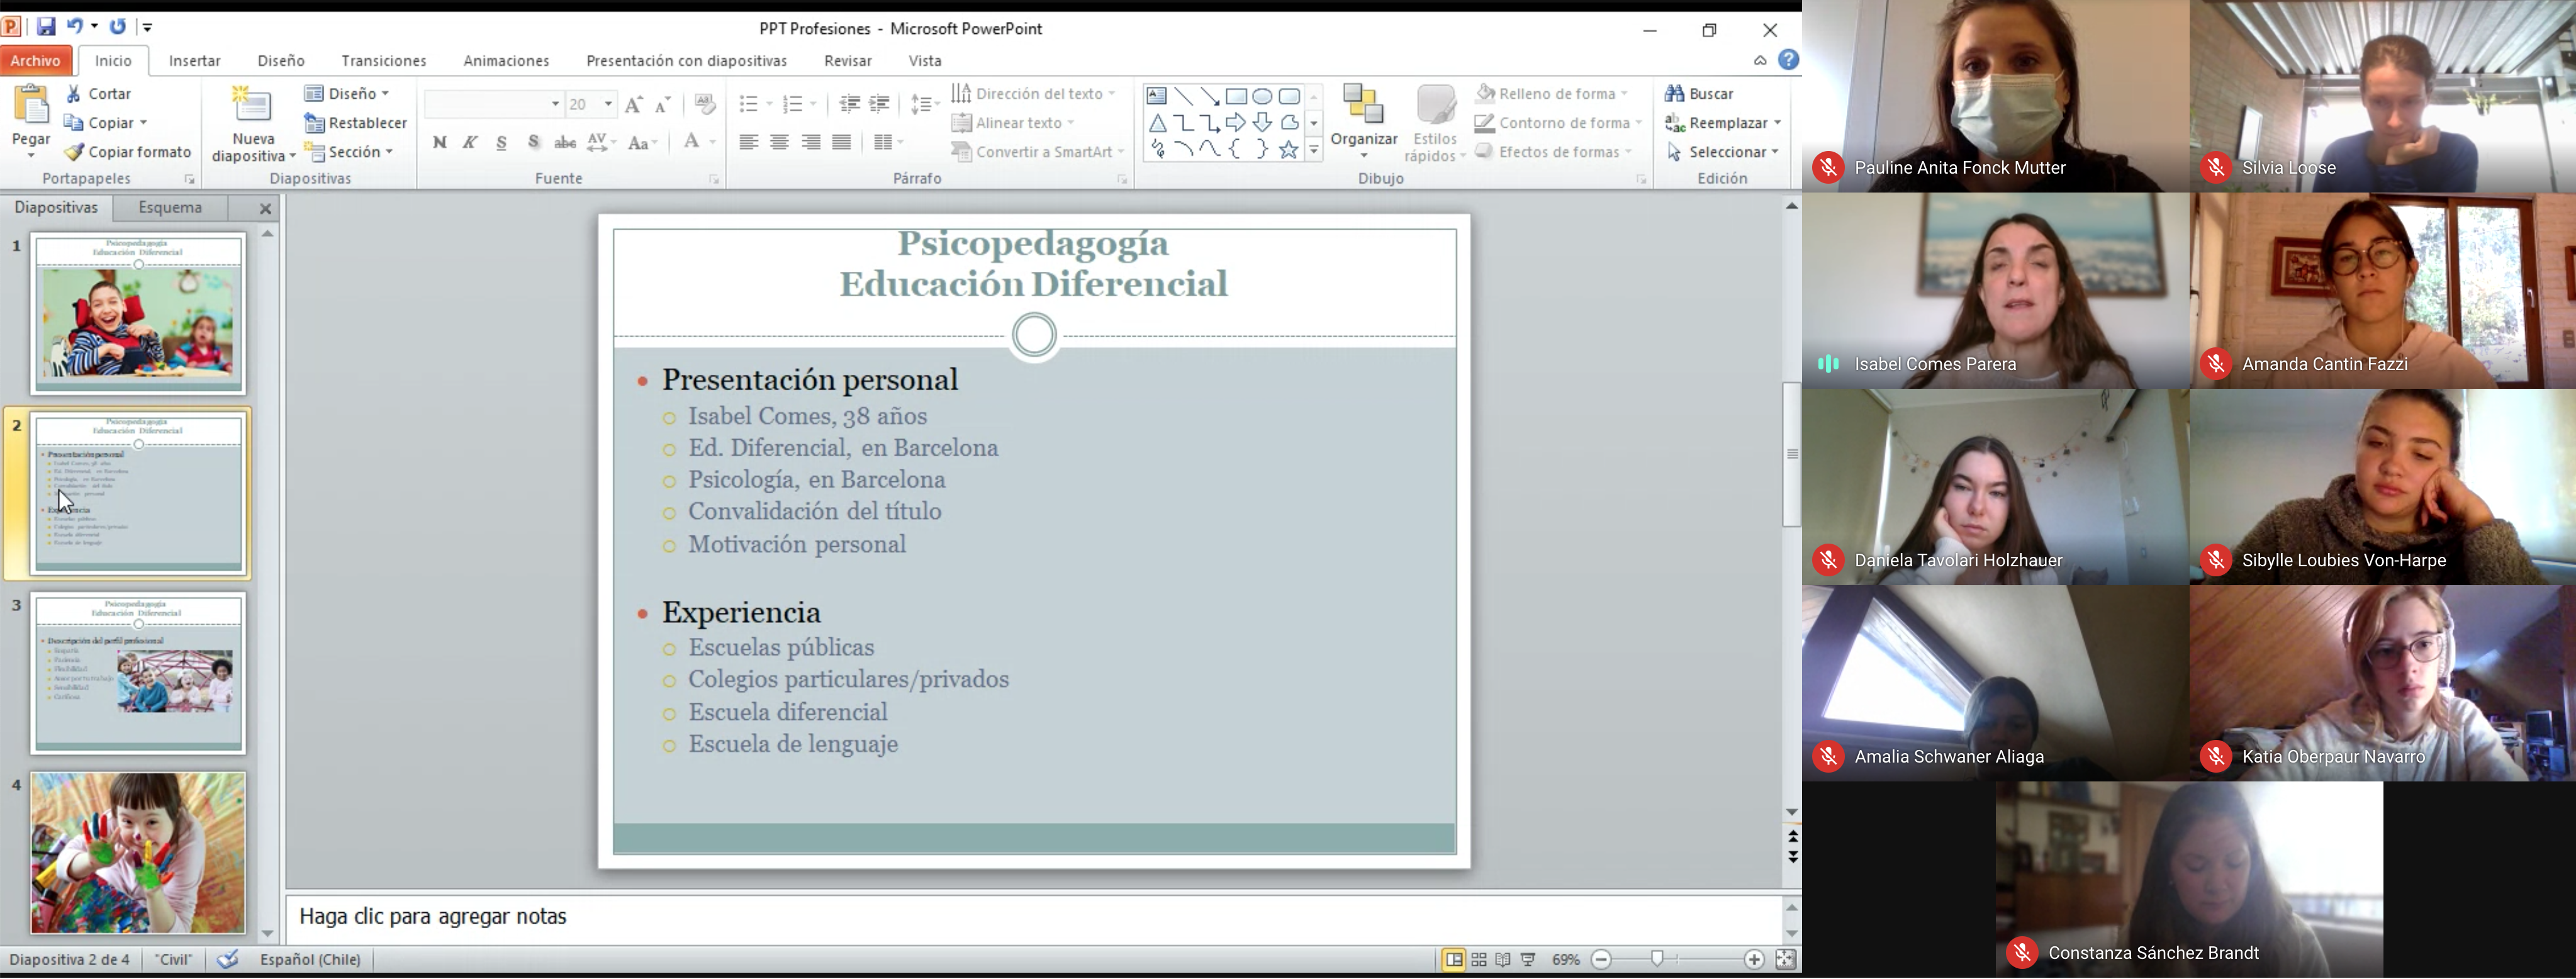Open Relleno de forma dropdown
This screenshot has height=979, width=2576.
click(1624, 94)
